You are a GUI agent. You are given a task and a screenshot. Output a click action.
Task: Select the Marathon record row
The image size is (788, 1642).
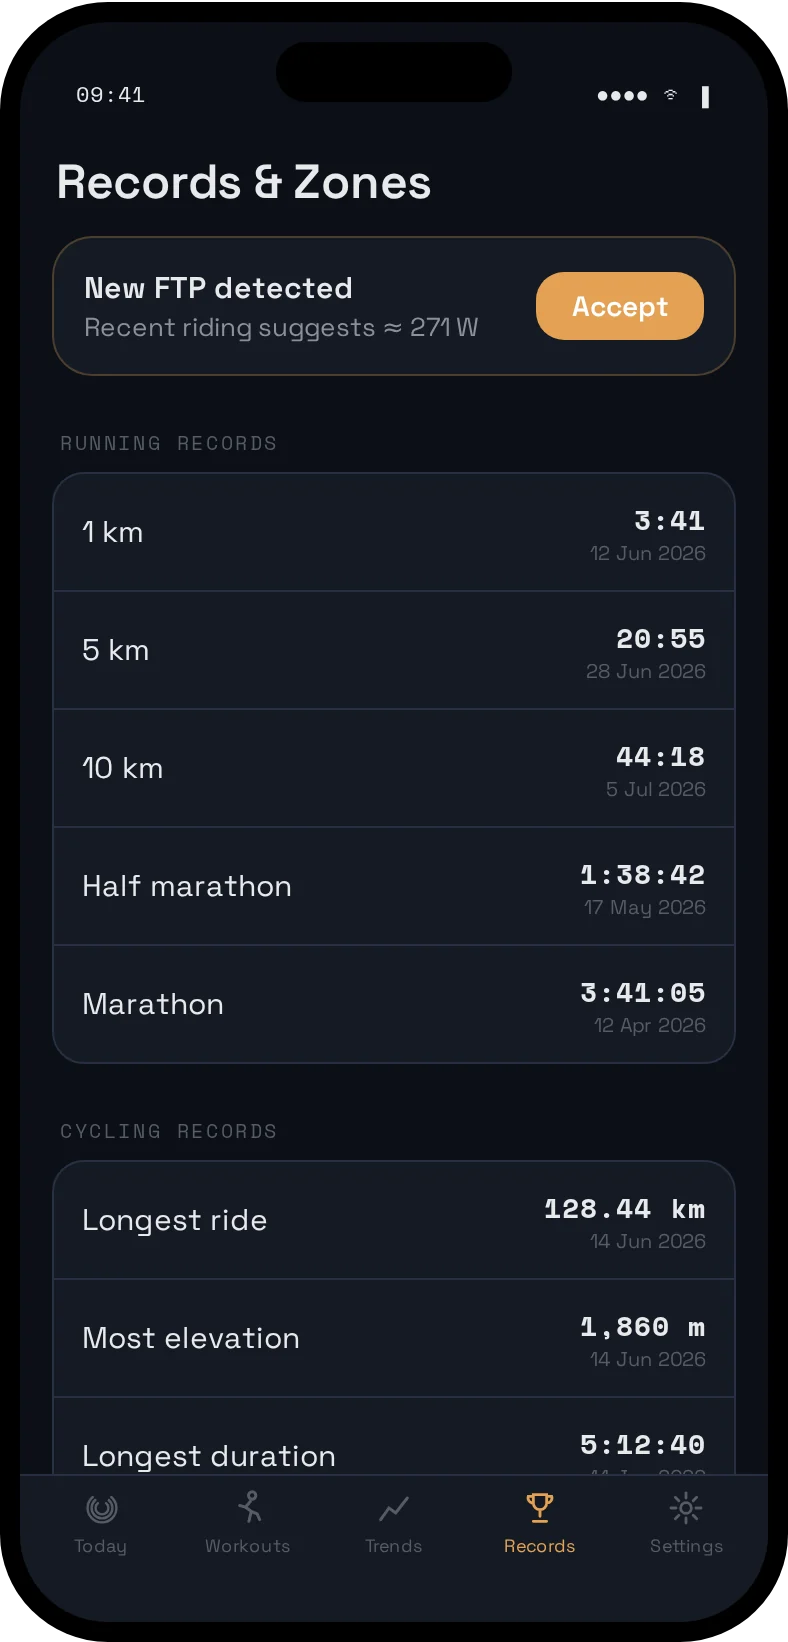pos(394,1004)
